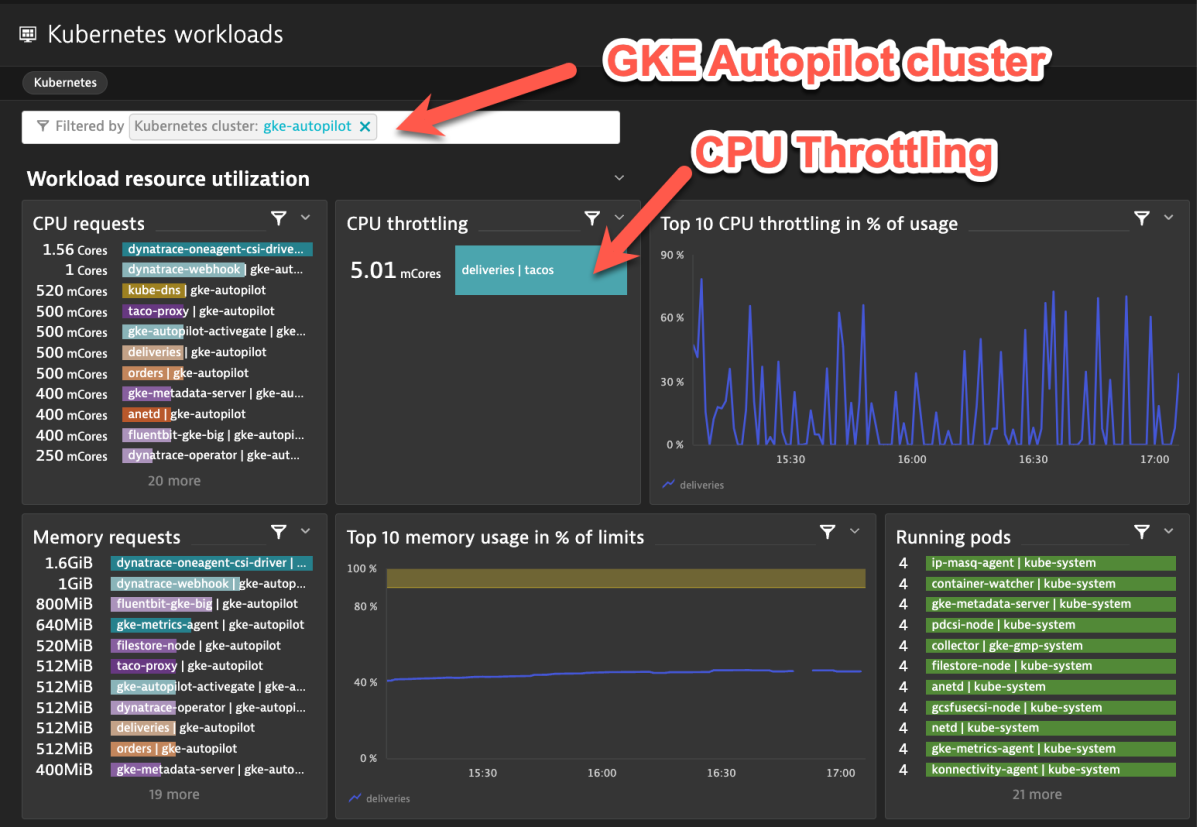Open the filter on the CPU throttling panel

click(592, 217)
